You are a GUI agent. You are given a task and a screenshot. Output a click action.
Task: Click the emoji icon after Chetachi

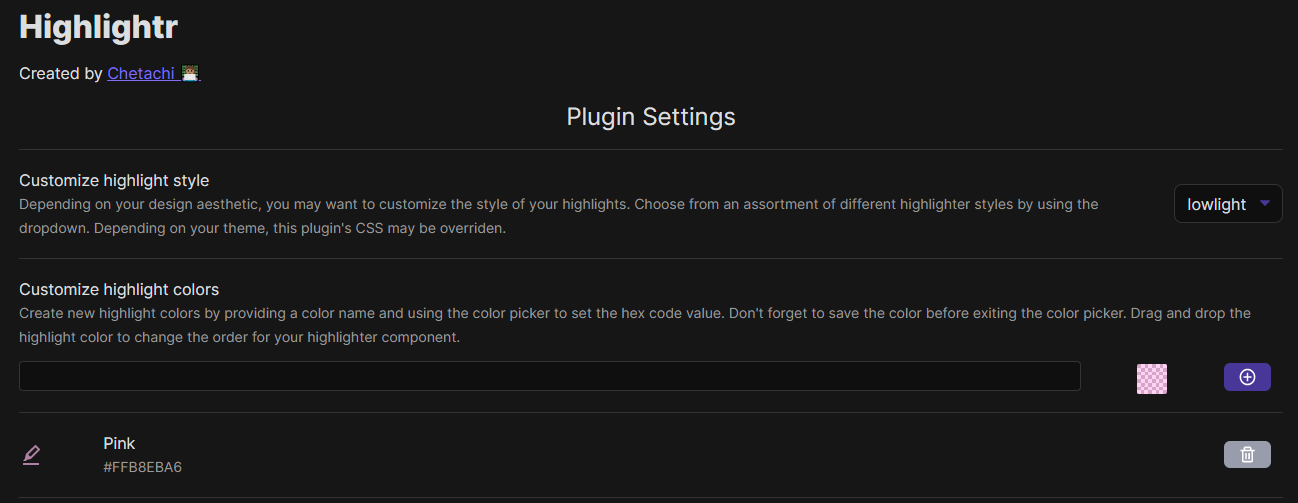pyautogui.click(x=190, y=73)
